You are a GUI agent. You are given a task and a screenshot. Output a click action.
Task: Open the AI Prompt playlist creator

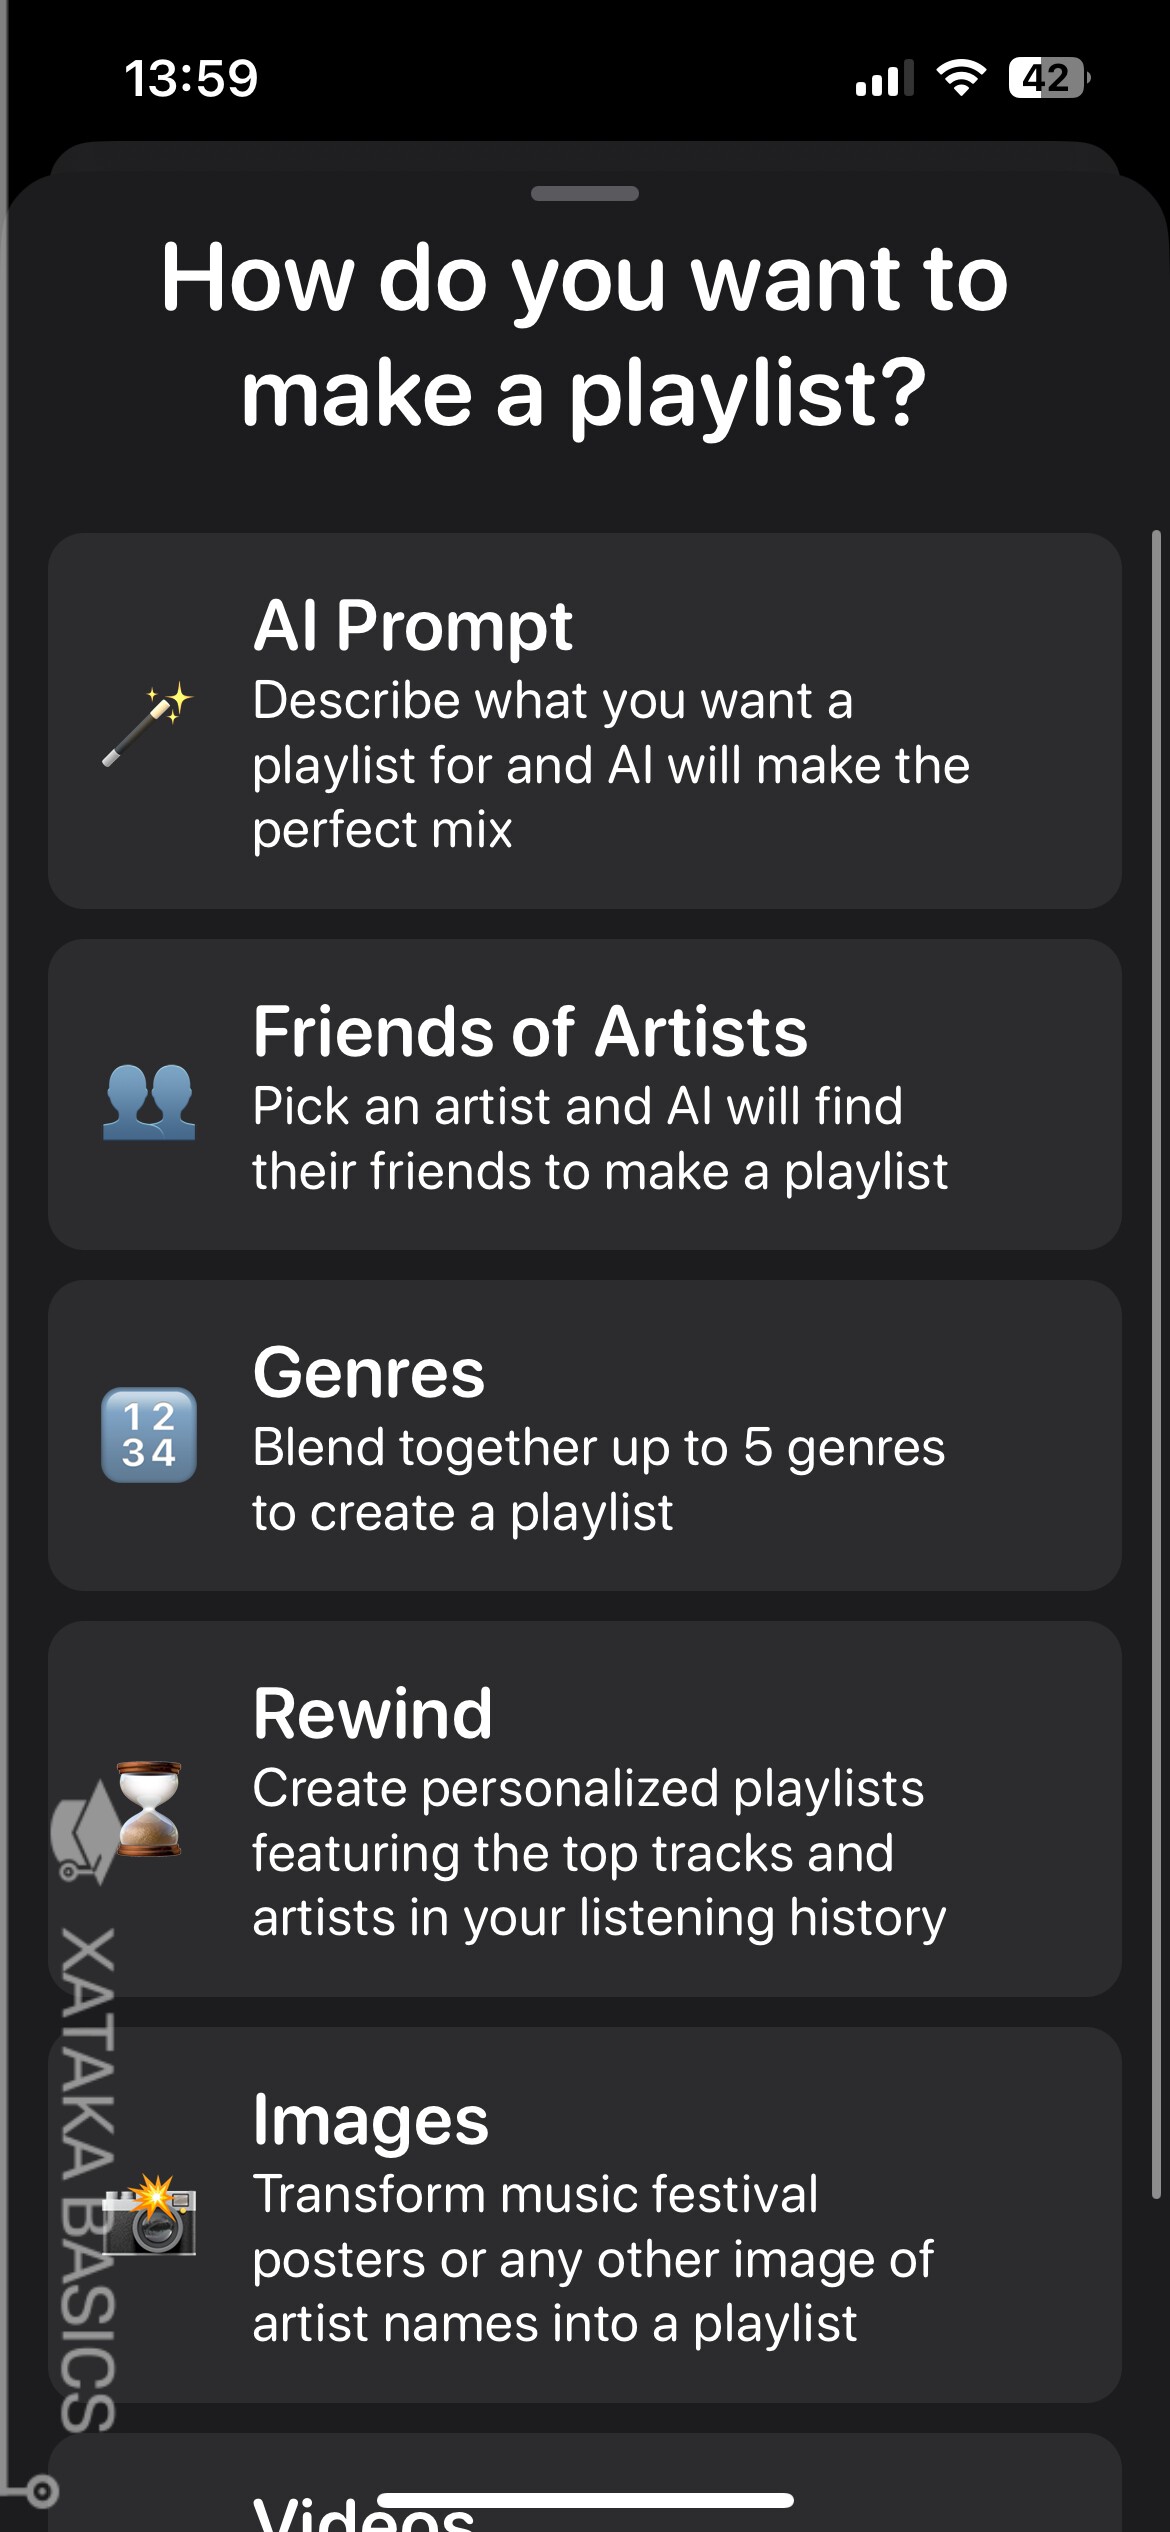coord(585,725)
